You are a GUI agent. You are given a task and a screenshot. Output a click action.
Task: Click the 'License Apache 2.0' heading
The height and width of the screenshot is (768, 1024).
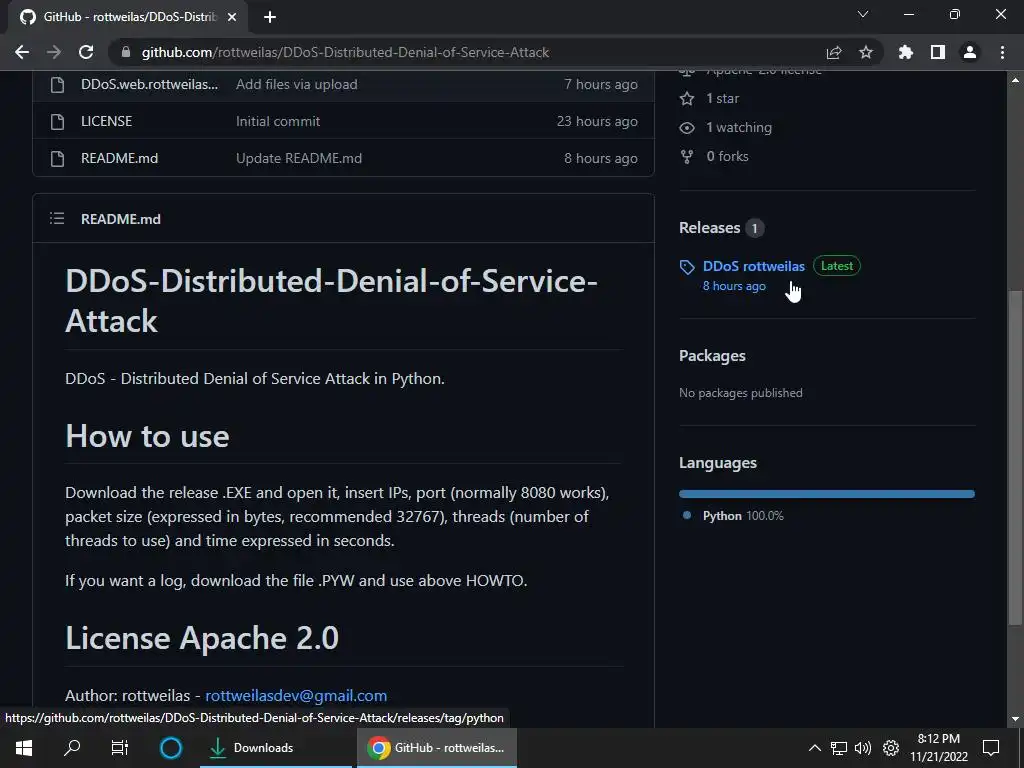202,638
